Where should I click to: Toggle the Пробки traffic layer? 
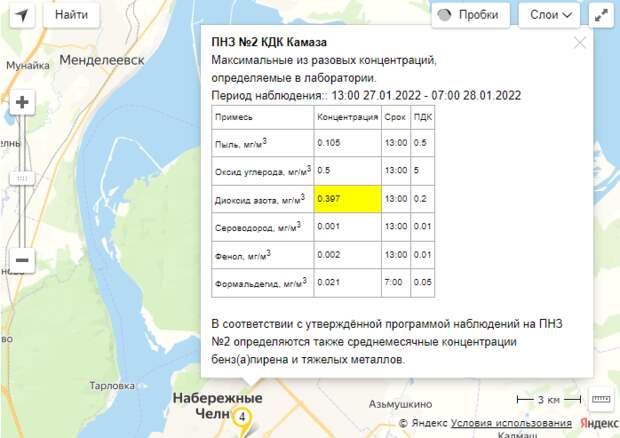[471, 15]
